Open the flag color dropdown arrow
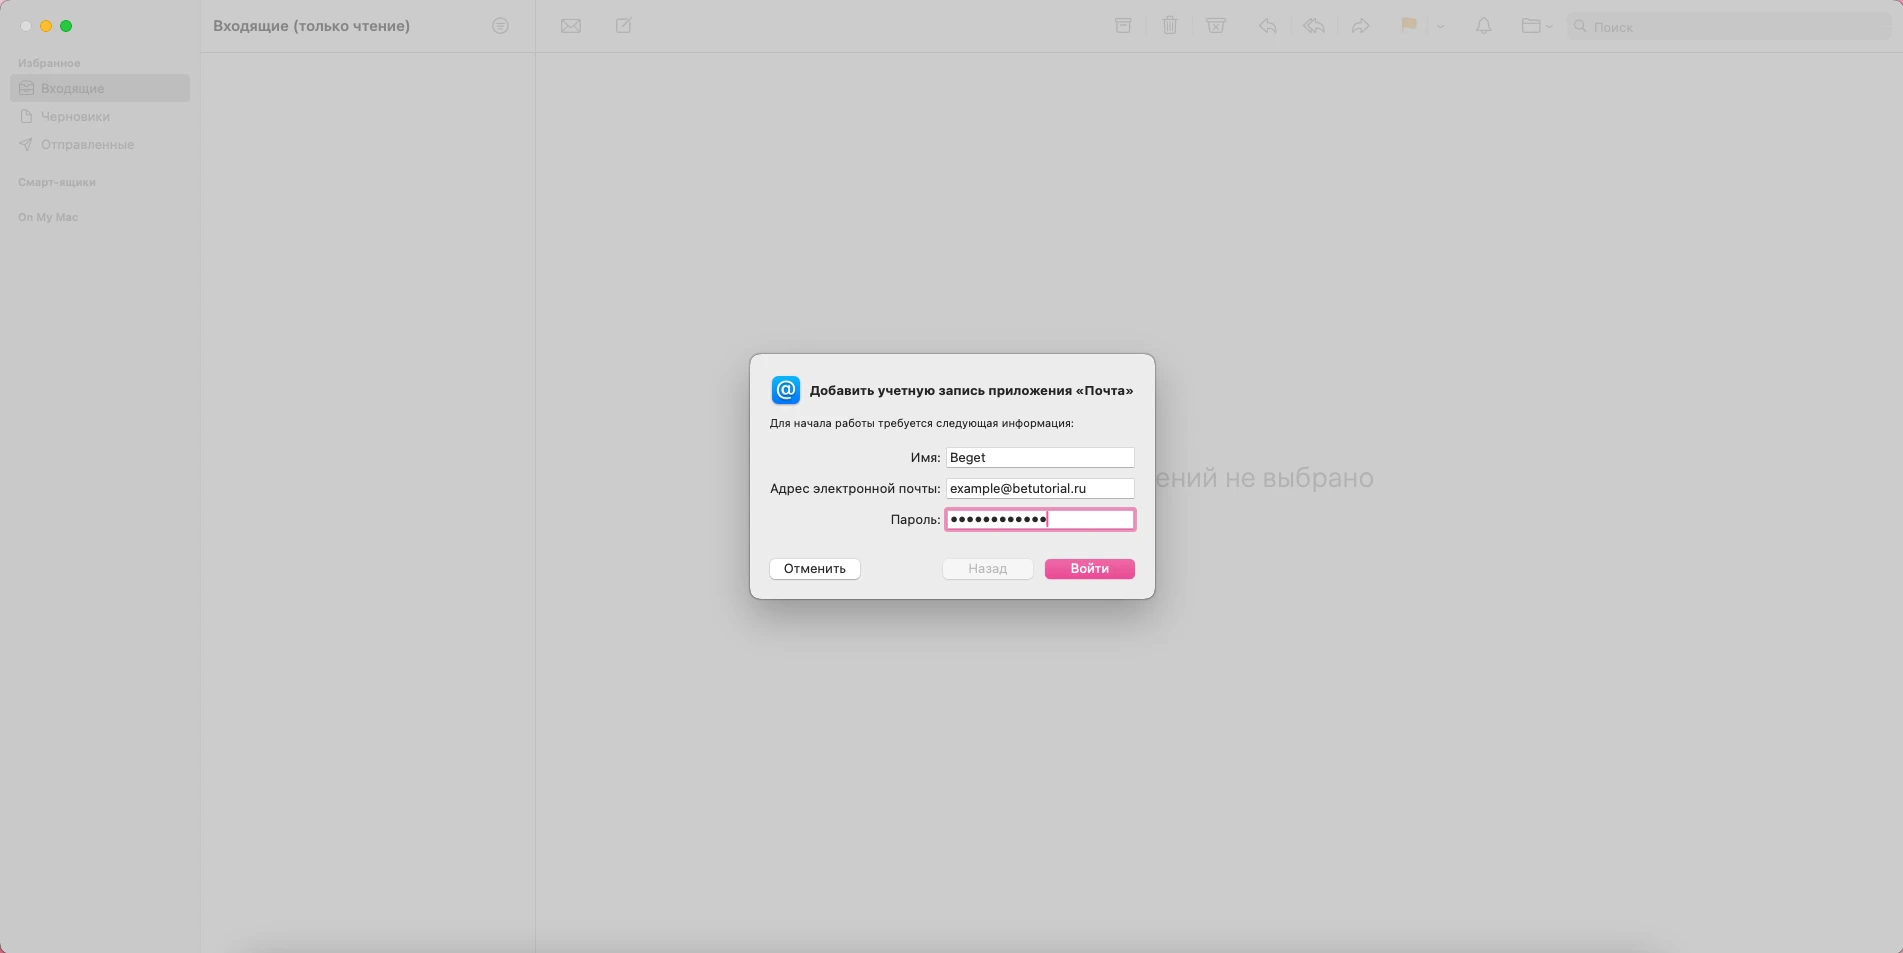 1440,27
